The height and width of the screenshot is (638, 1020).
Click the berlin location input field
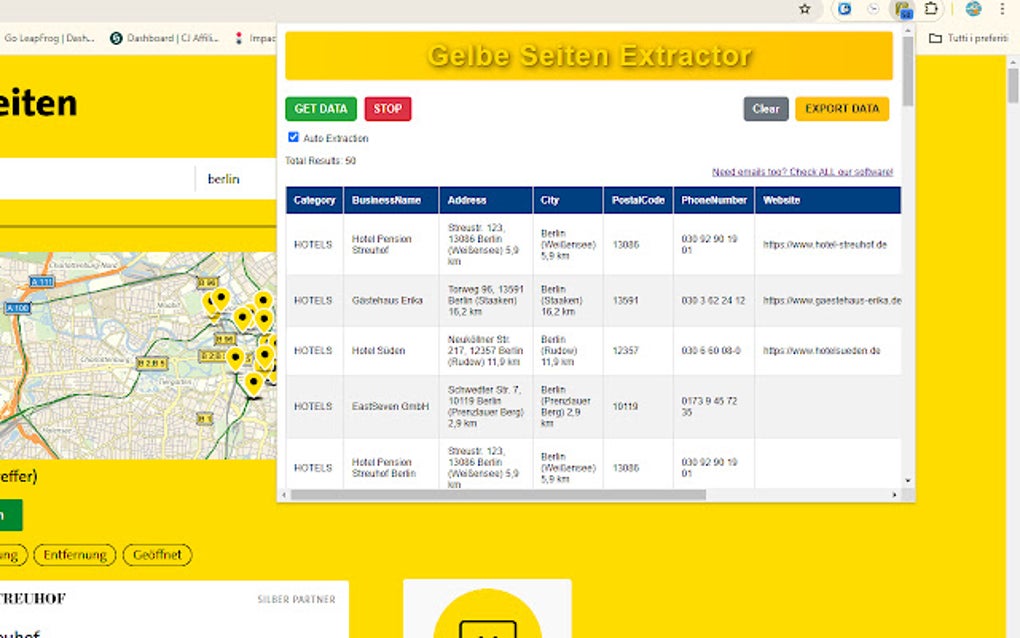[236, 179]
